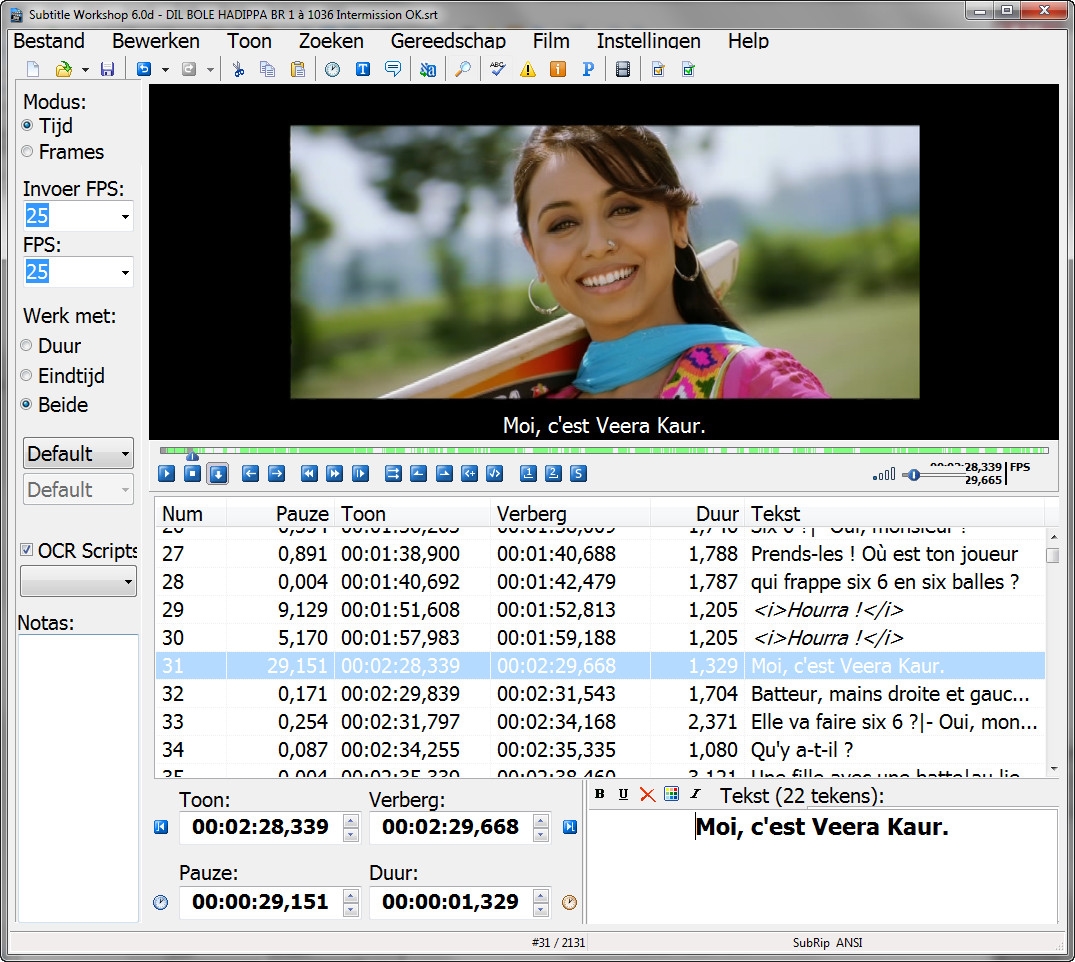Click the spell check ABC icon
This screenshot has width=1075, height=962.
(x=497, y=69)
